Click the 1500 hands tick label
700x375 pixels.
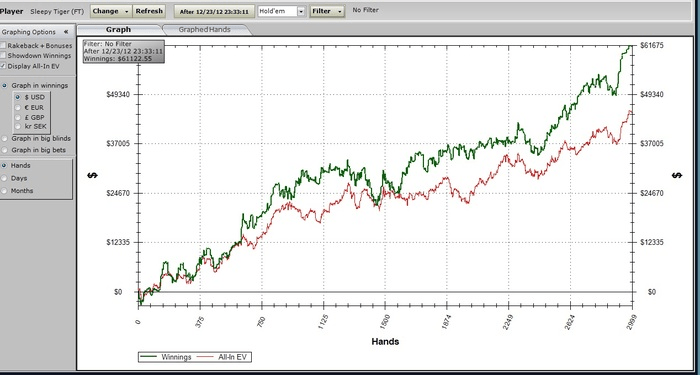click(385, 321)
